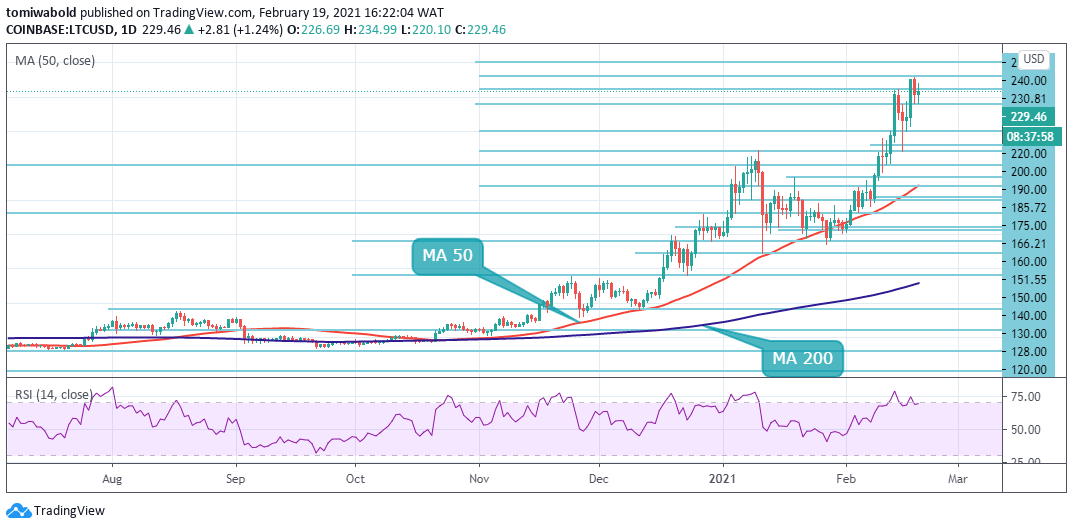Click the 175.00 price axis label
Viewport: 1073px width, 529px height.
1028,226
